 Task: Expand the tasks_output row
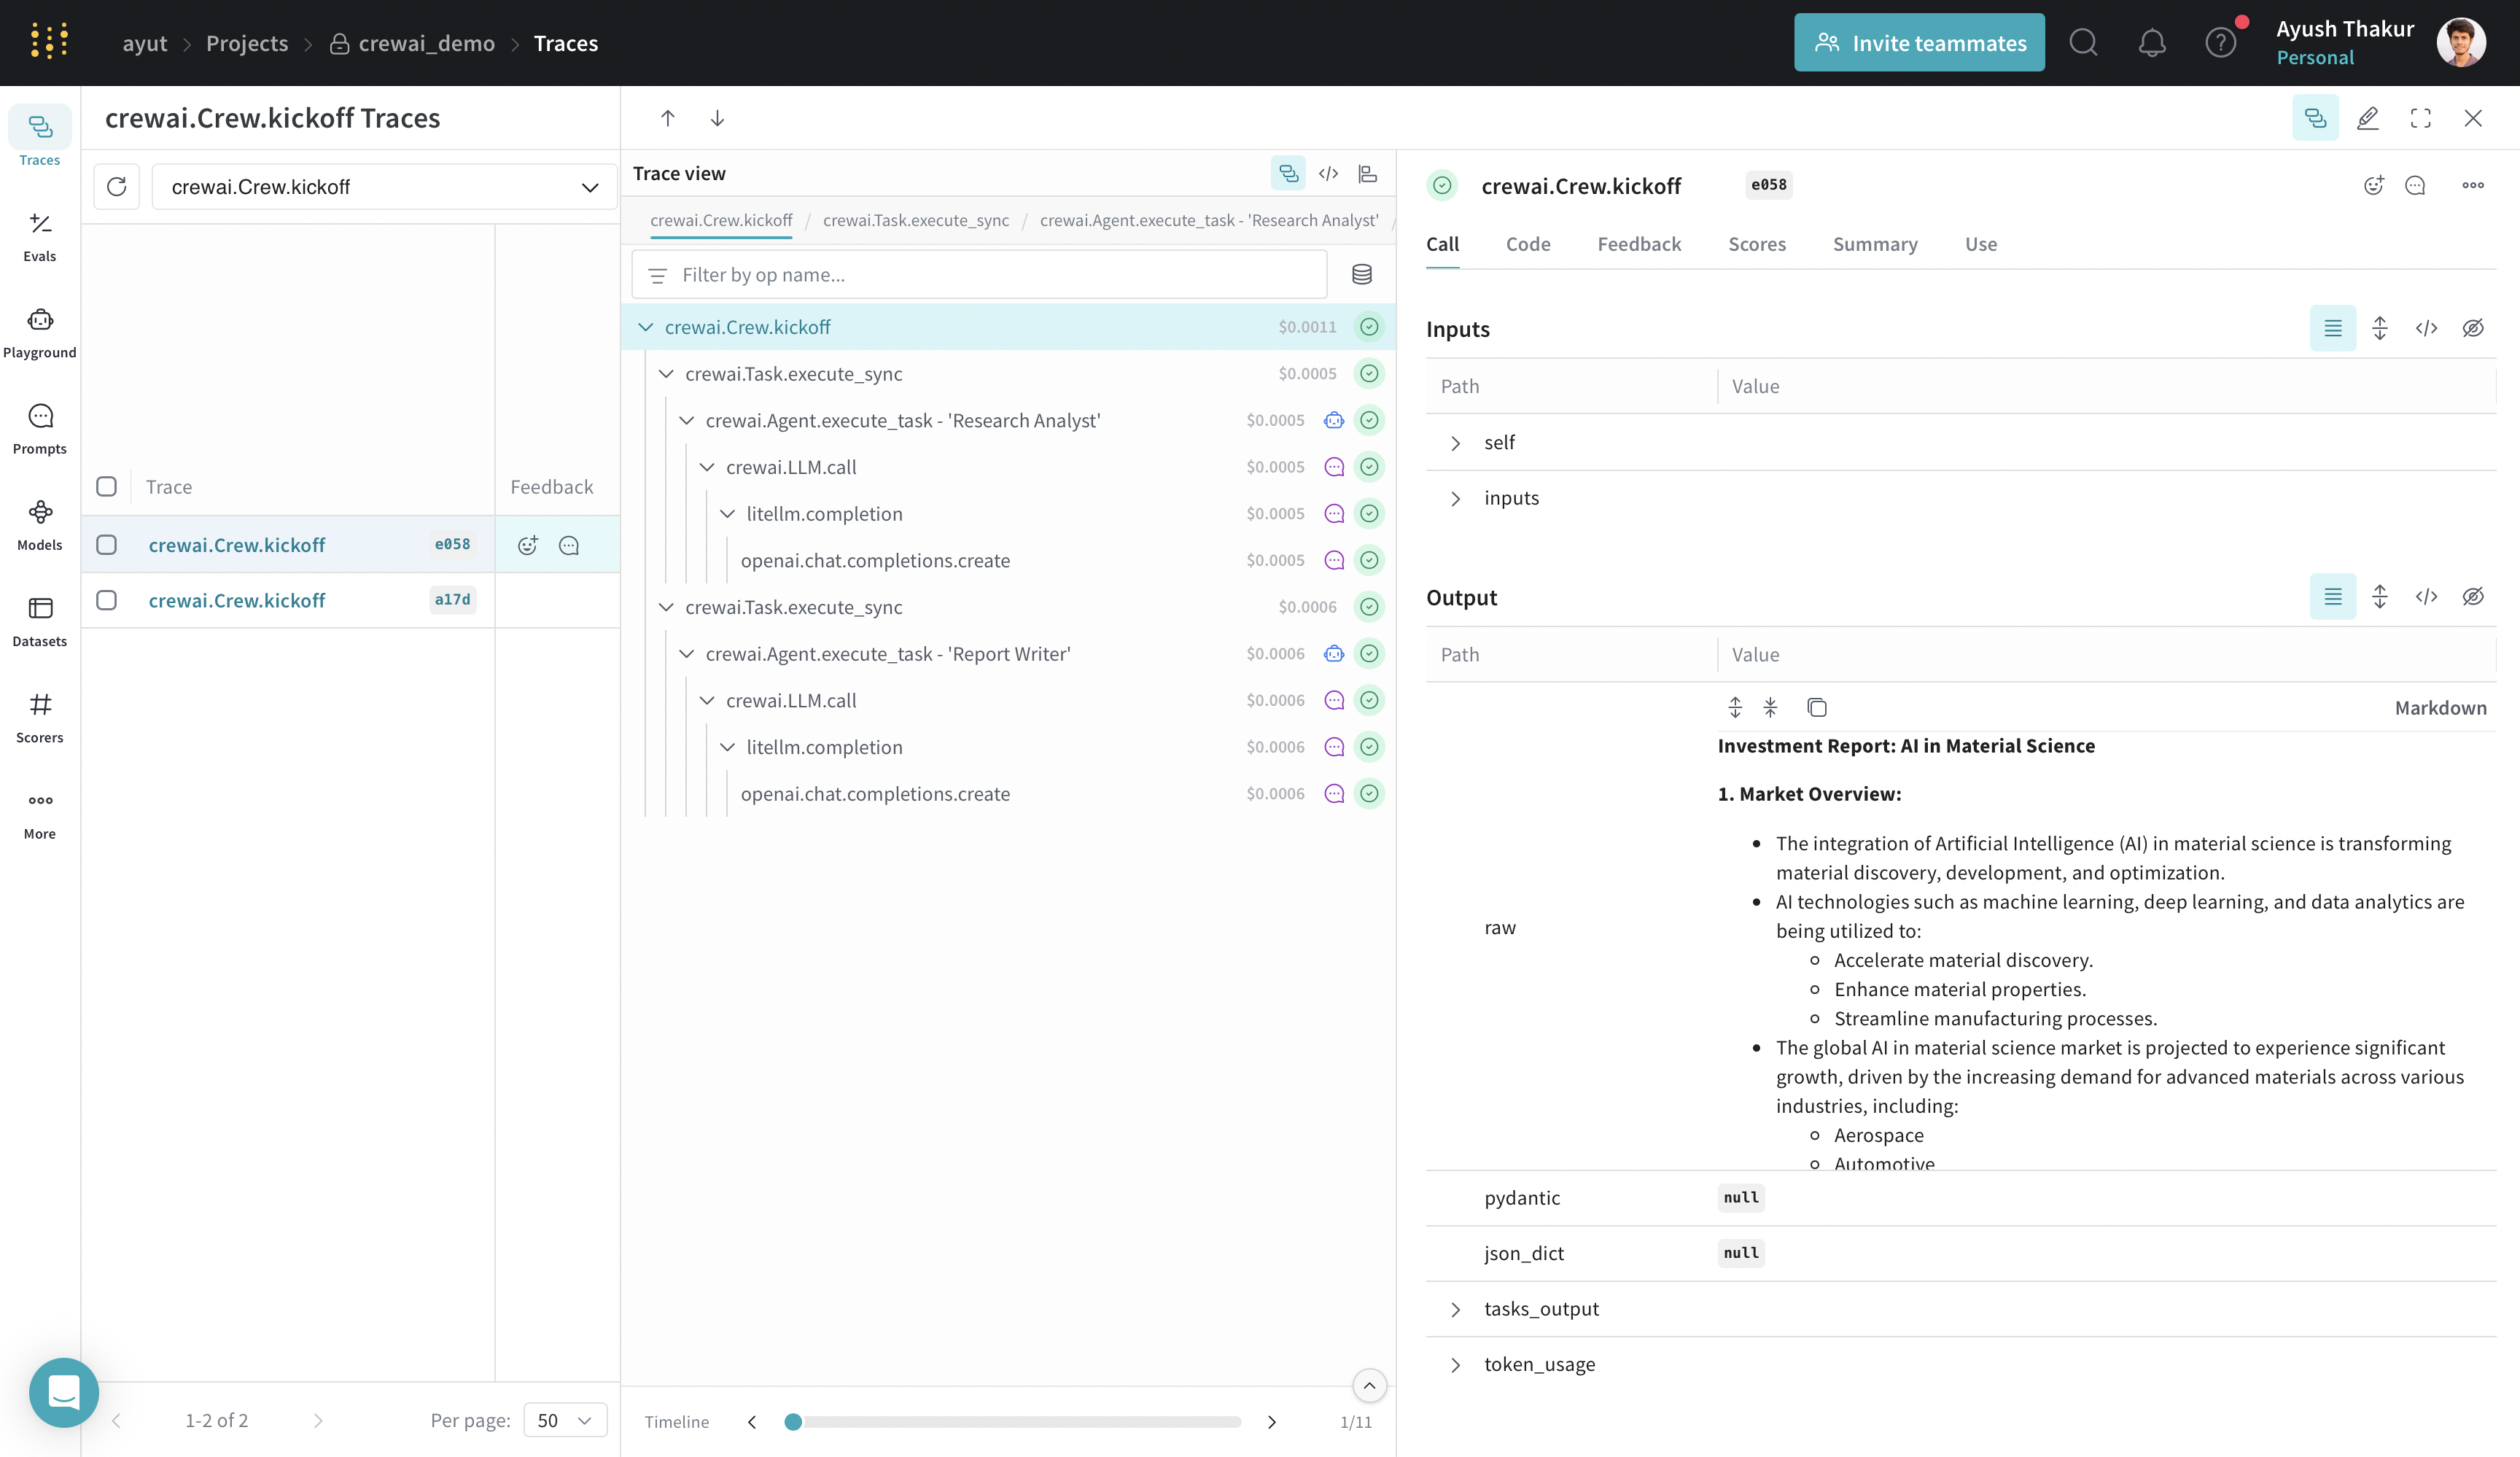click(x=1456, y=1309)
